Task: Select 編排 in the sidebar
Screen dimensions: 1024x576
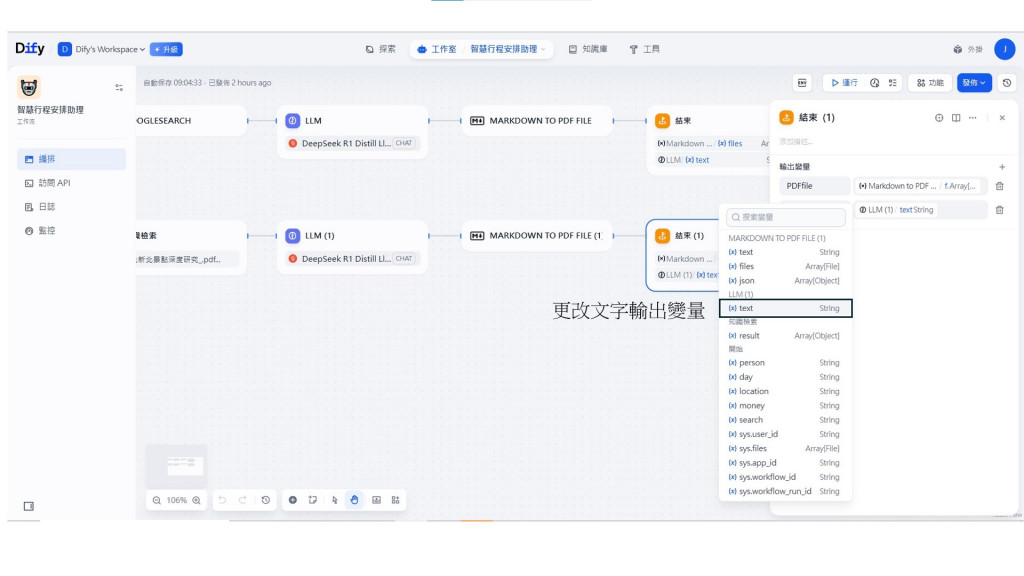Action: coord(71,159)
